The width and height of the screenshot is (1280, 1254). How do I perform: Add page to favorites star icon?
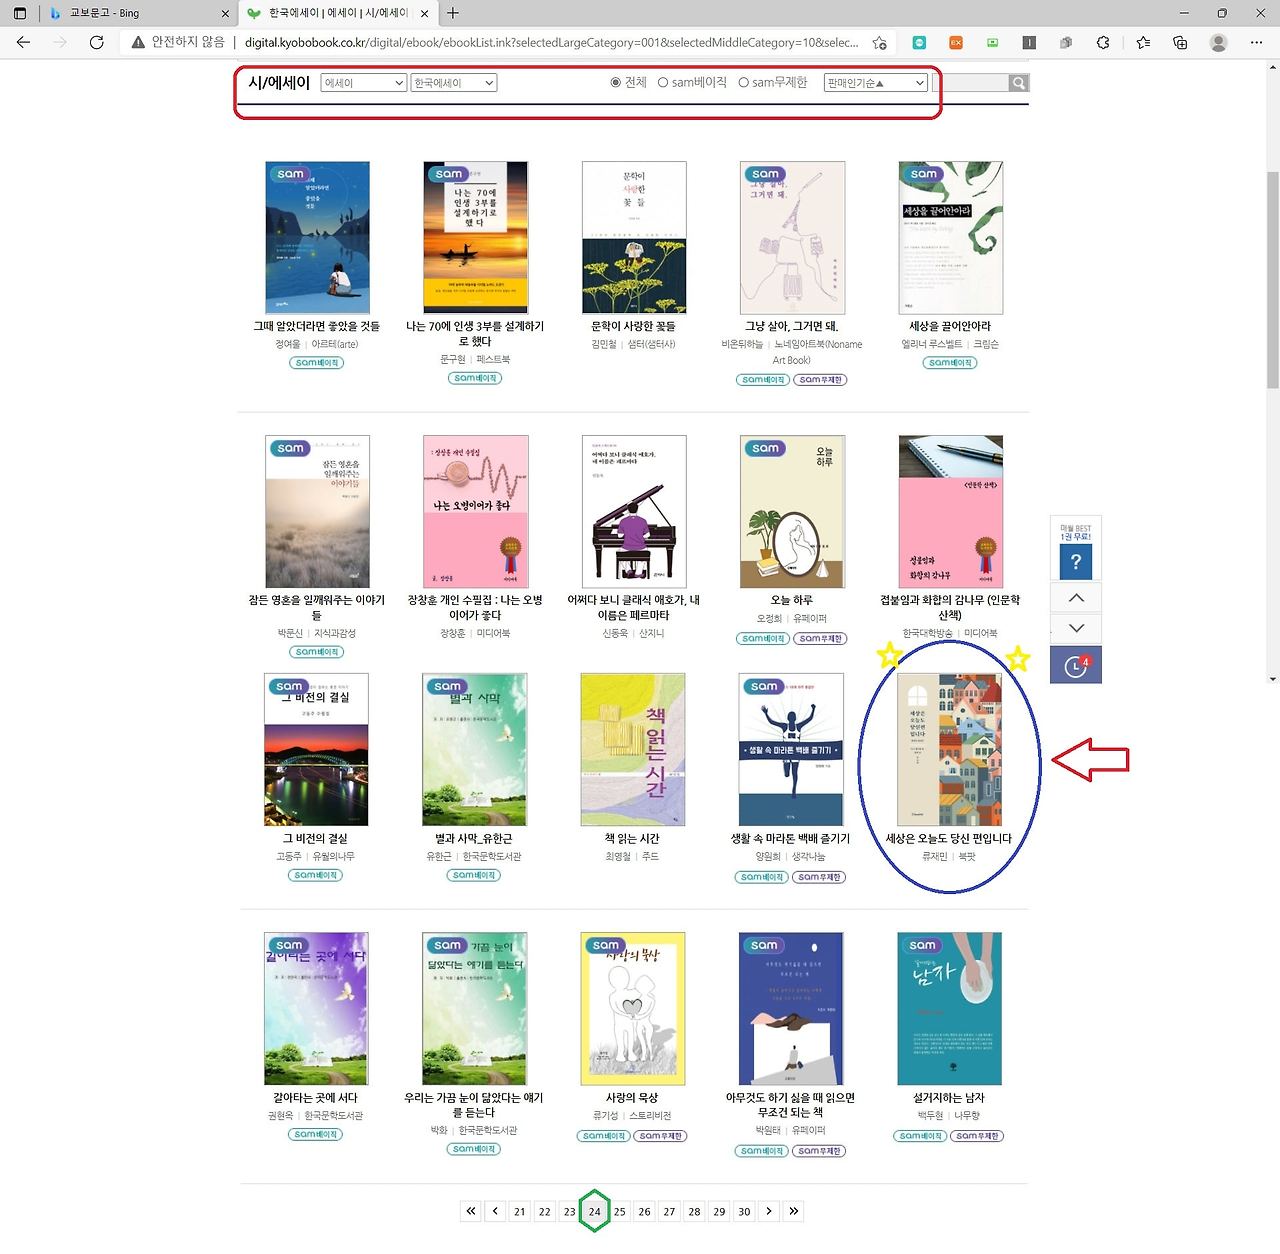(879, 43)
